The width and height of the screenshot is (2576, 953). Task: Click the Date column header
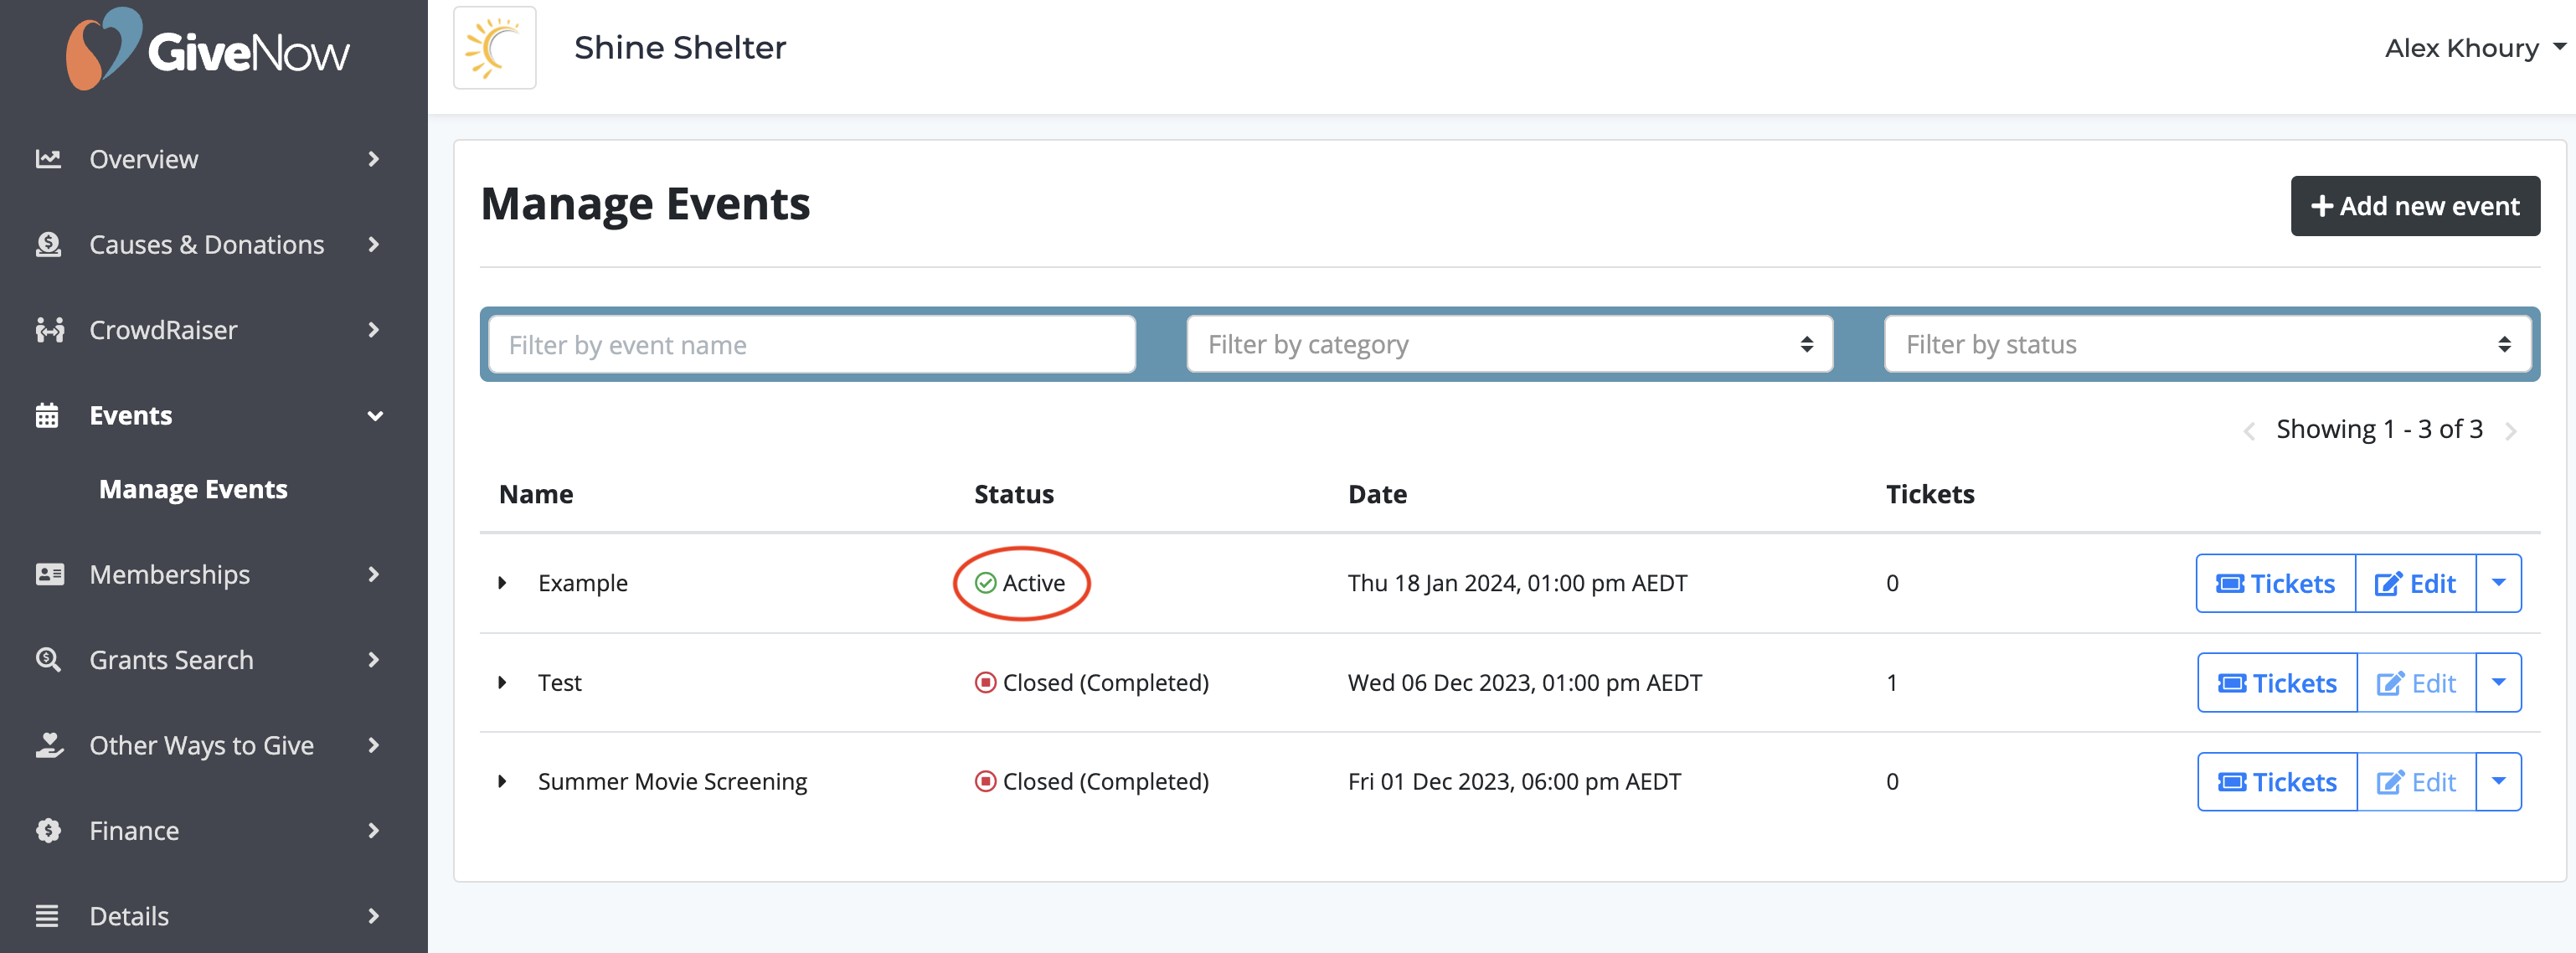[1377, 494]
